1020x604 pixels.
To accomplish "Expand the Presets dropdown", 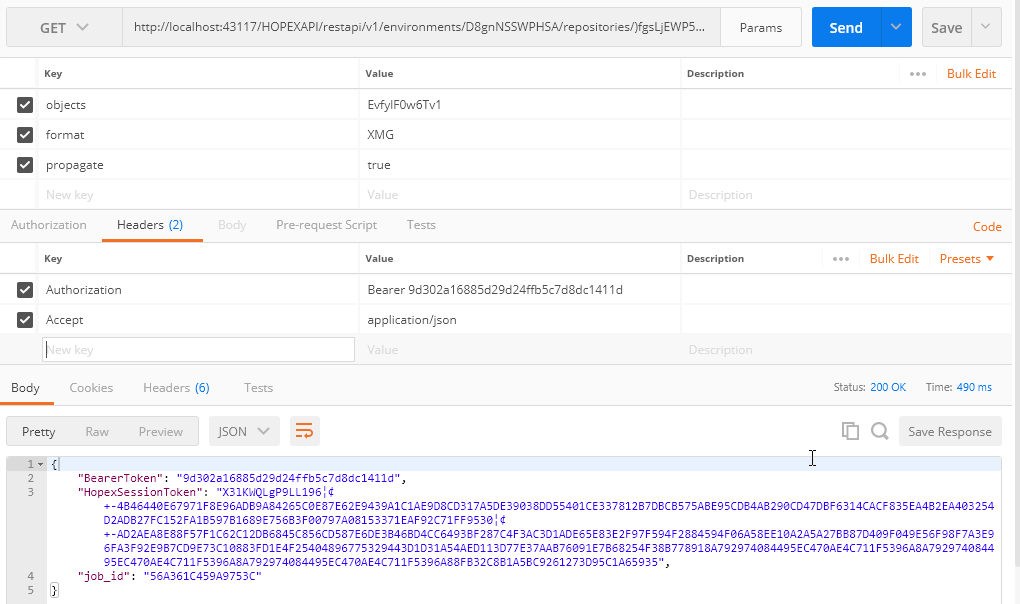I will click(x=967, y=259).
